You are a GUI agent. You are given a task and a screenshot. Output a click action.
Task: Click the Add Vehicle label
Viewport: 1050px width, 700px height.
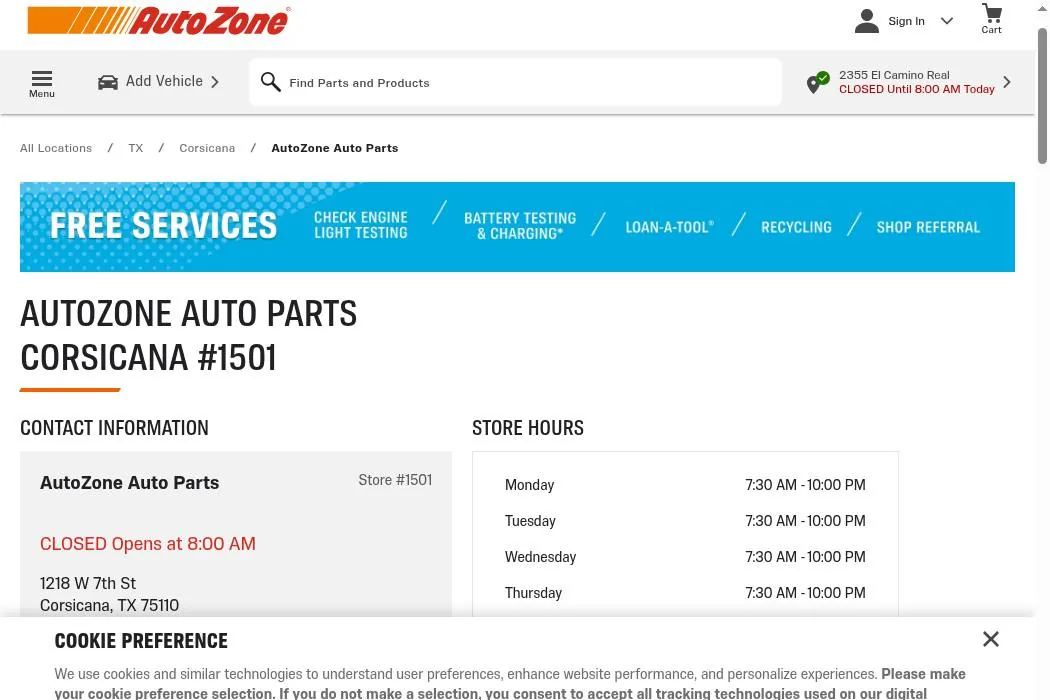164,81
